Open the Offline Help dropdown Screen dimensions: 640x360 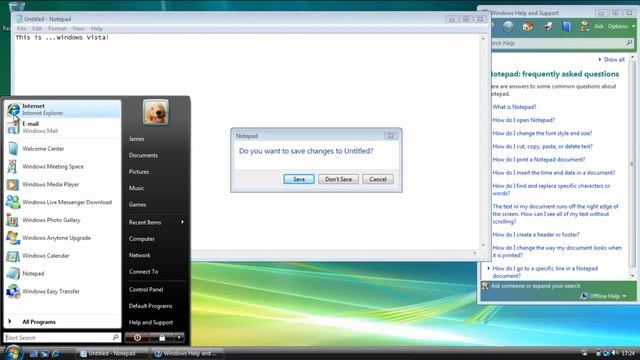[x=604, y=296]
